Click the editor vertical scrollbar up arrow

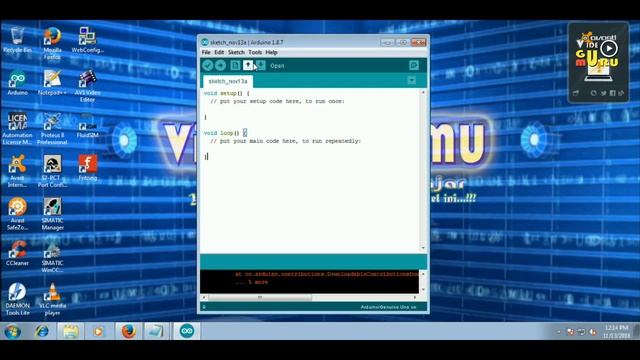423,93
